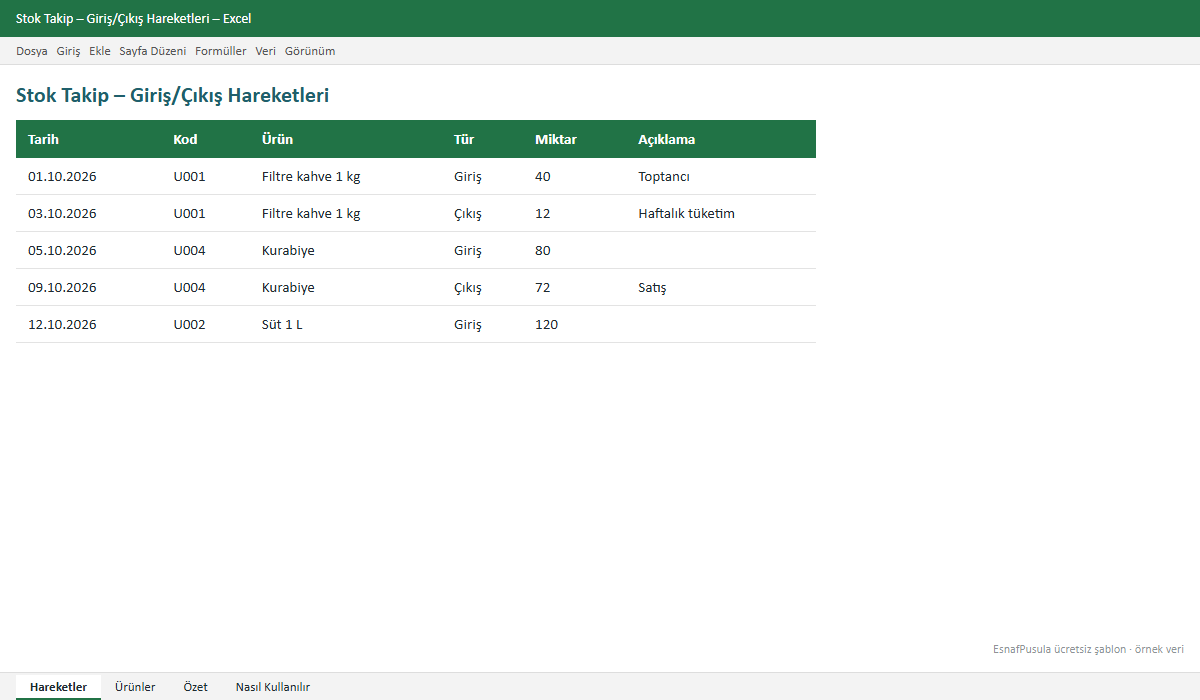Select the date cell 01.10.2026
The image size is (1200, 700).
pos(88,176)
